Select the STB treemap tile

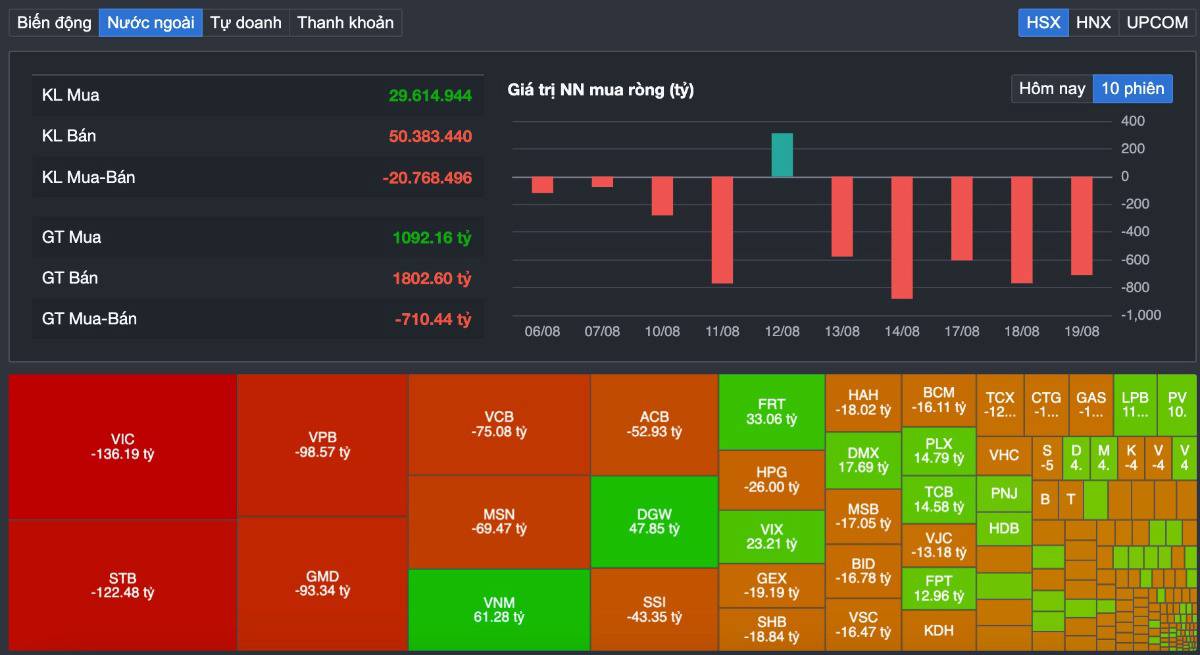[x=123, y=585]
